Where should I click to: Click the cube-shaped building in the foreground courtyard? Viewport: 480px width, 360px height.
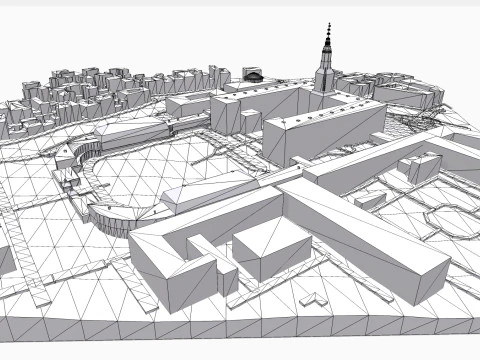tap(272, 249)
